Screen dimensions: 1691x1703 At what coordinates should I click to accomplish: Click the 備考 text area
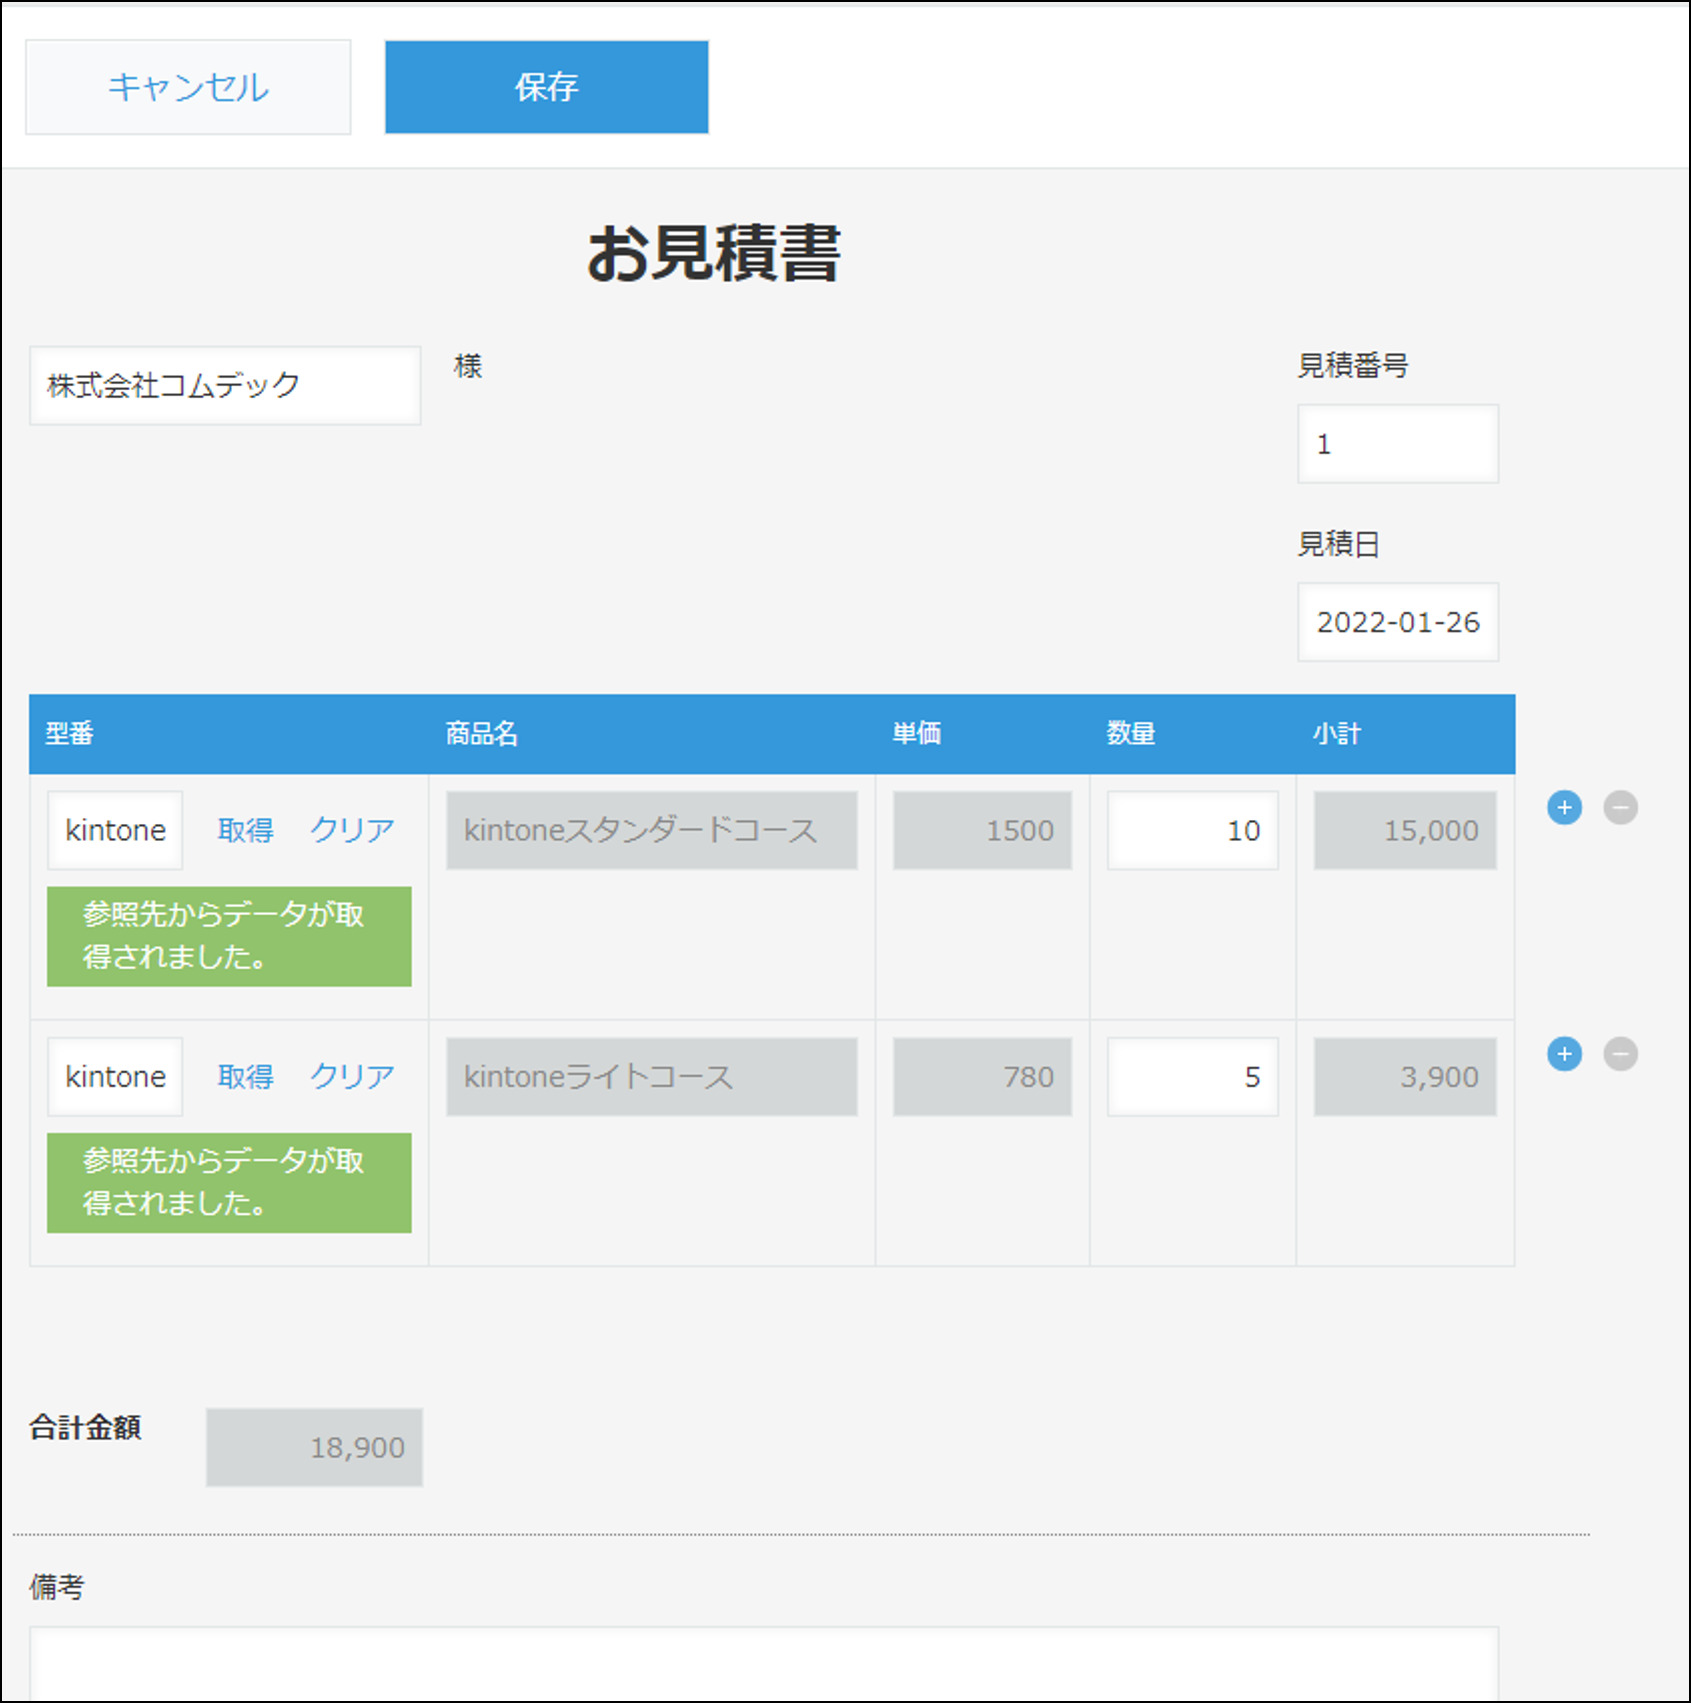pyautogui.click(x=764, y=1663)
